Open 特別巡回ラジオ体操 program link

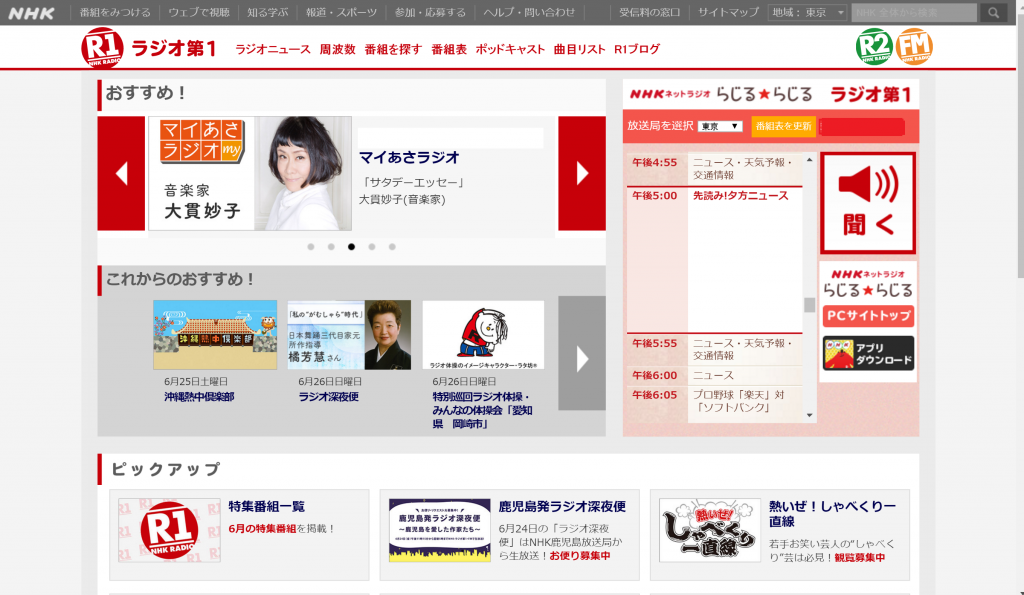[483, 410]
